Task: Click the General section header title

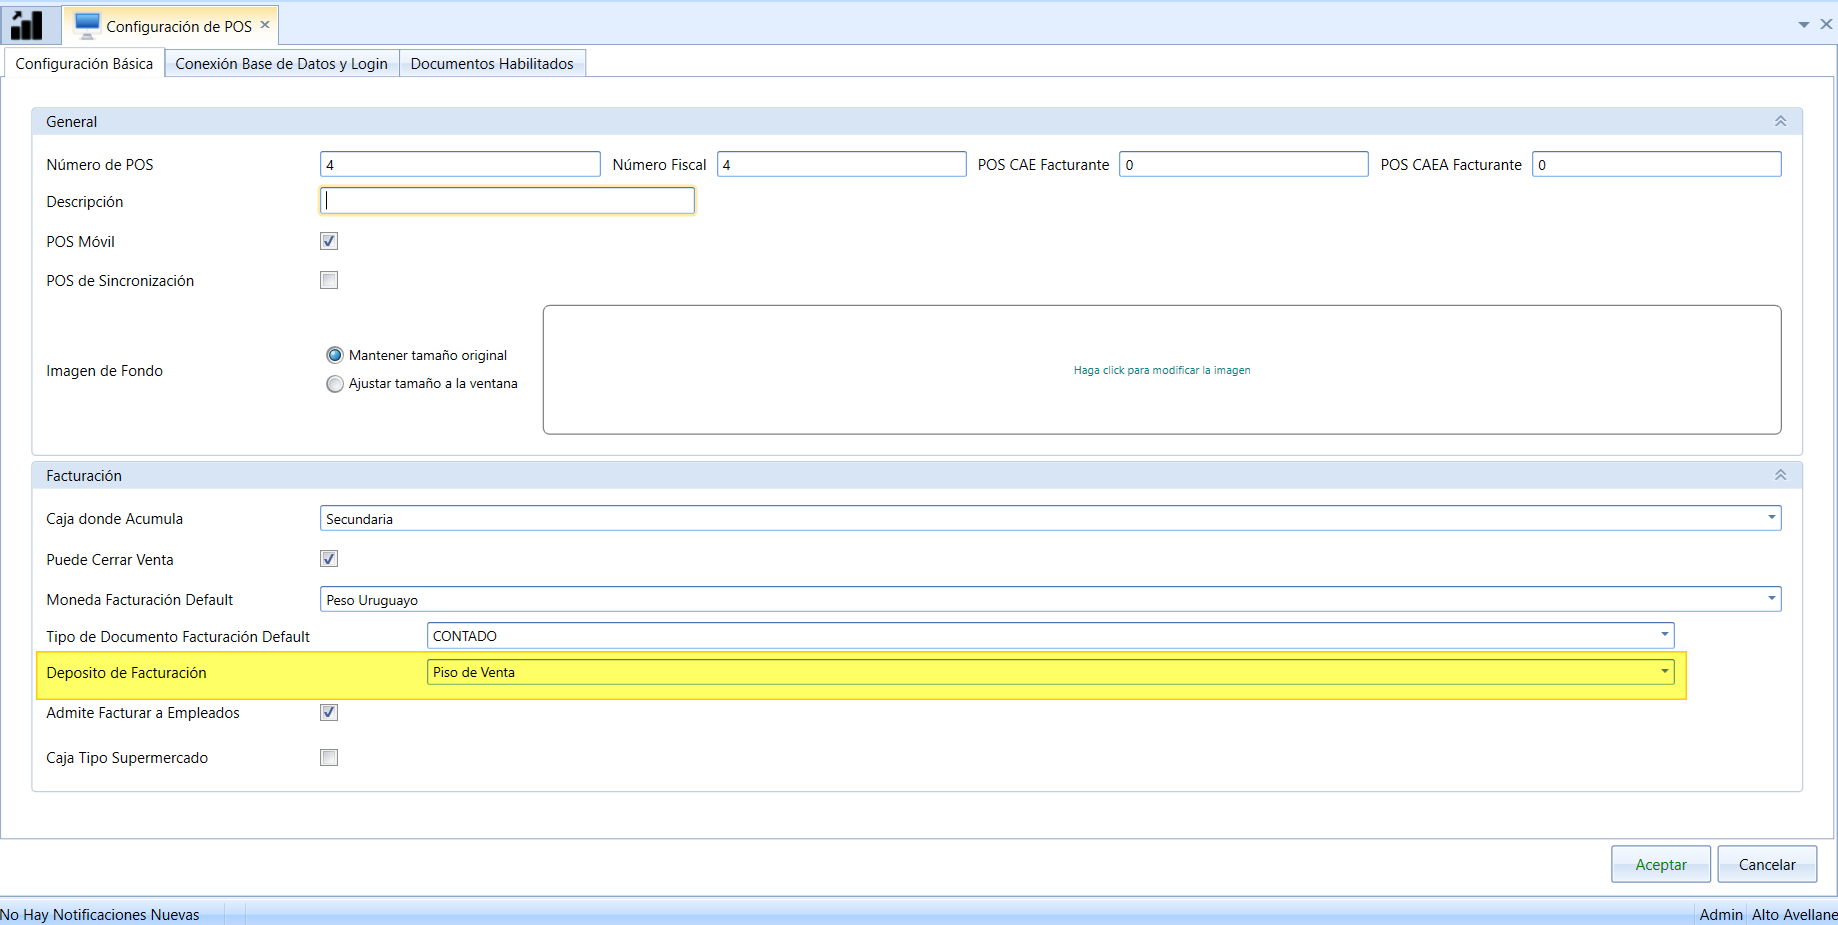Action: point(72,122)
